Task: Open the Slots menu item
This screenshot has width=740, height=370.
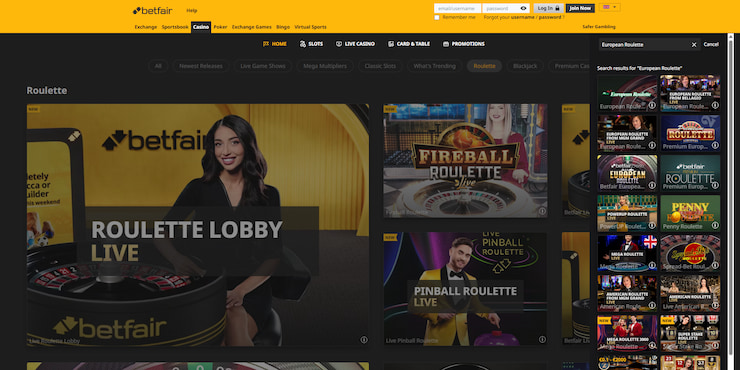Action: tap(311, 44)
